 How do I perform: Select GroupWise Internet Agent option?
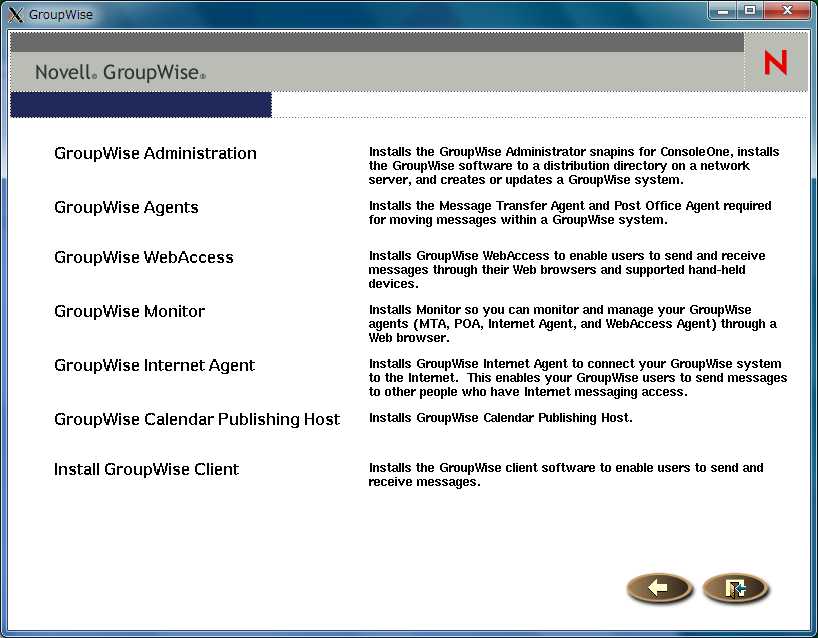(154, 366)
